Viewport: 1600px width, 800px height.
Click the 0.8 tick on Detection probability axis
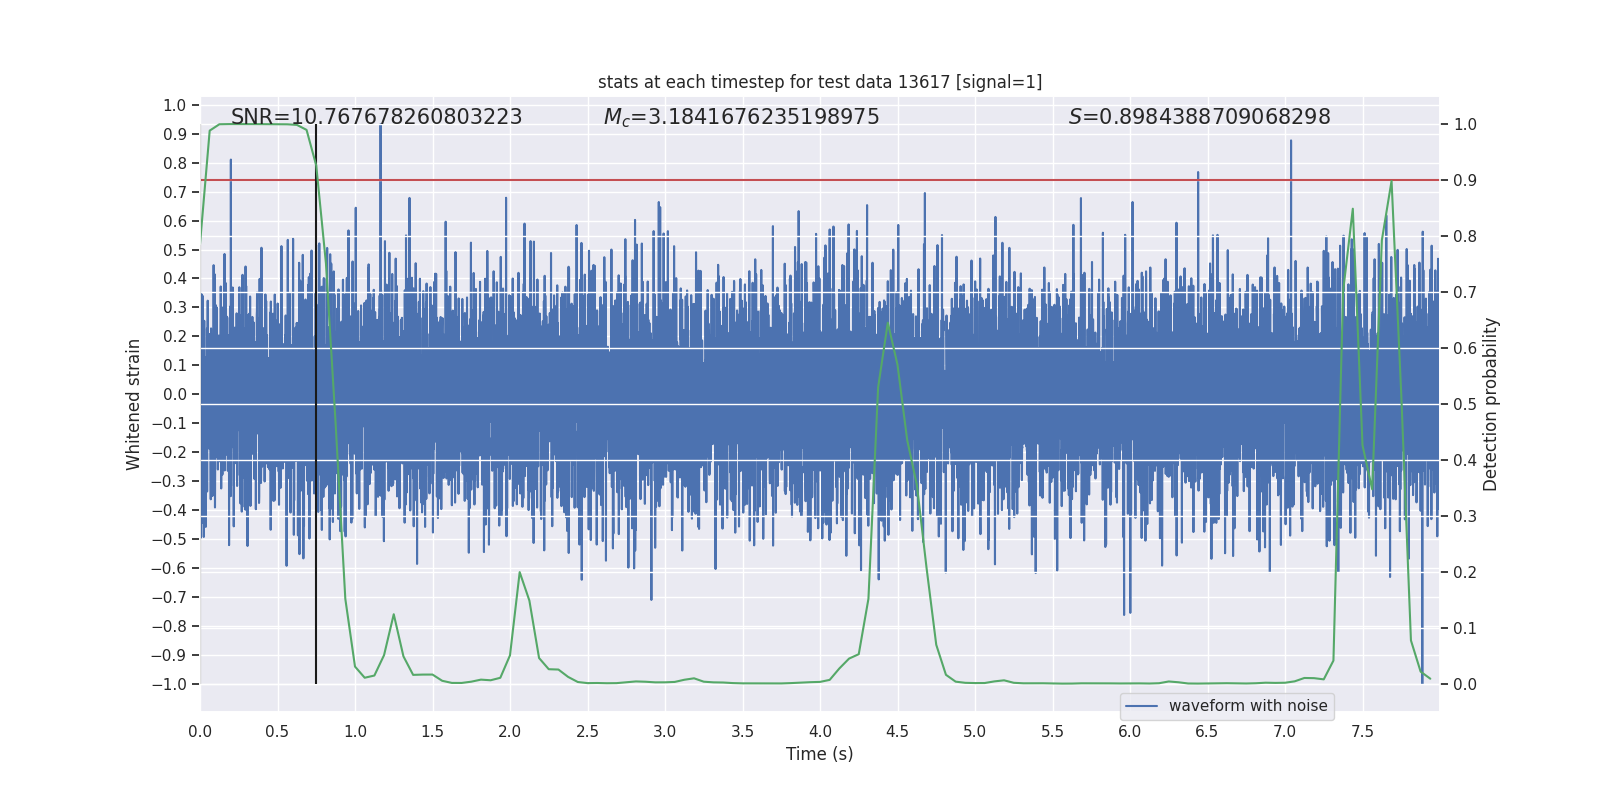[x=1465, y=237]
